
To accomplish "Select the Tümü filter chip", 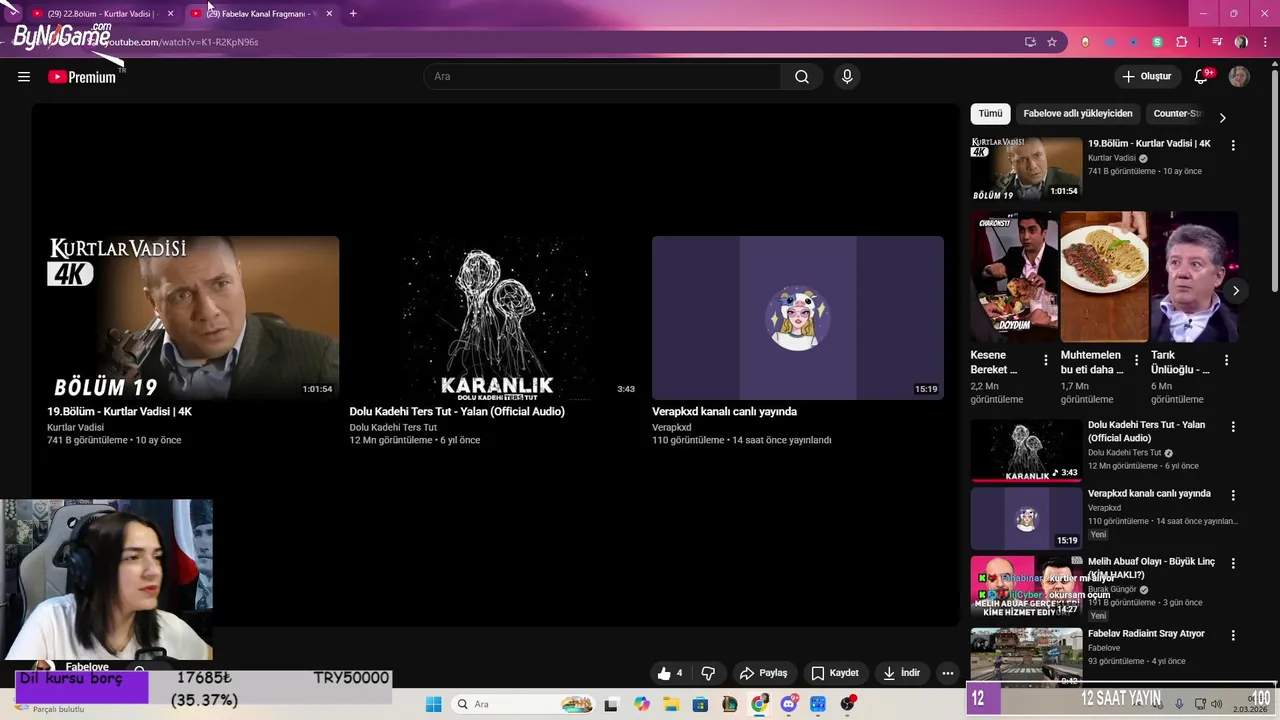I will point(990,113).
